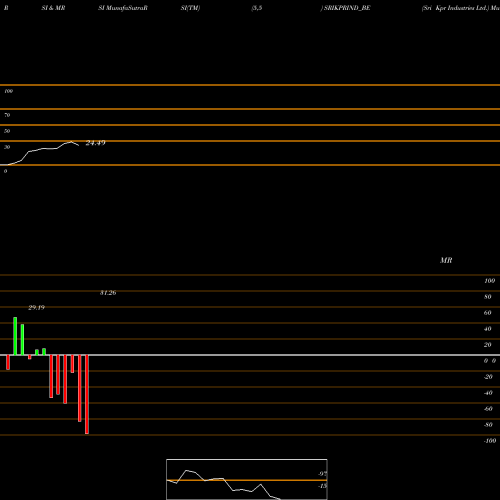Click the longest red bar in the MR chart
The width and height of the screenshot is (500, 500).
tap(87, 394)
